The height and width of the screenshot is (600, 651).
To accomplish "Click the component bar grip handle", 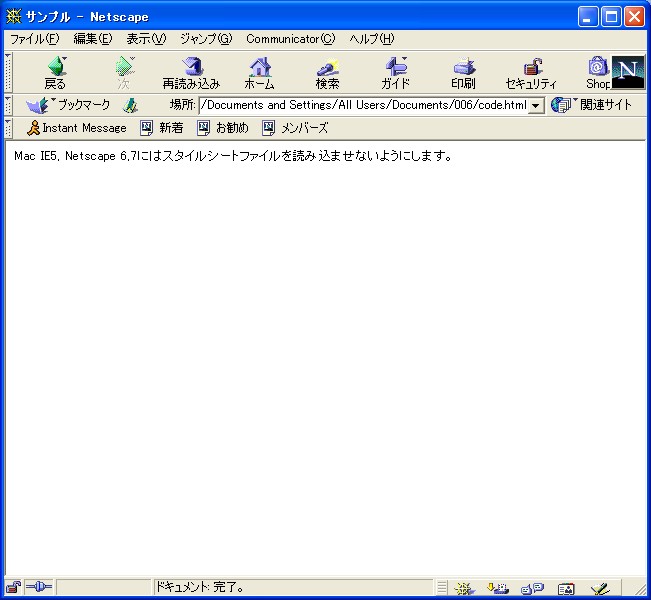I will coord(442,588).
